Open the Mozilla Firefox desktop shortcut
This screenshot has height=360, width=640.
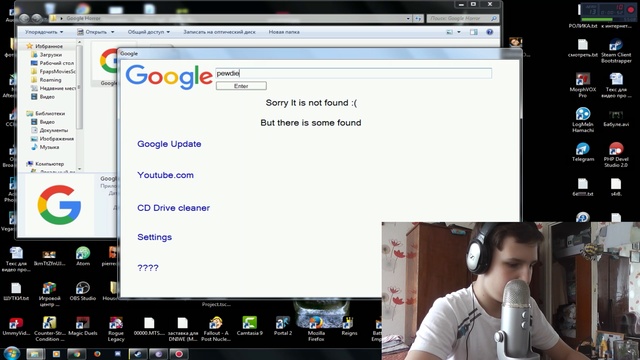[x=316, y=329]
